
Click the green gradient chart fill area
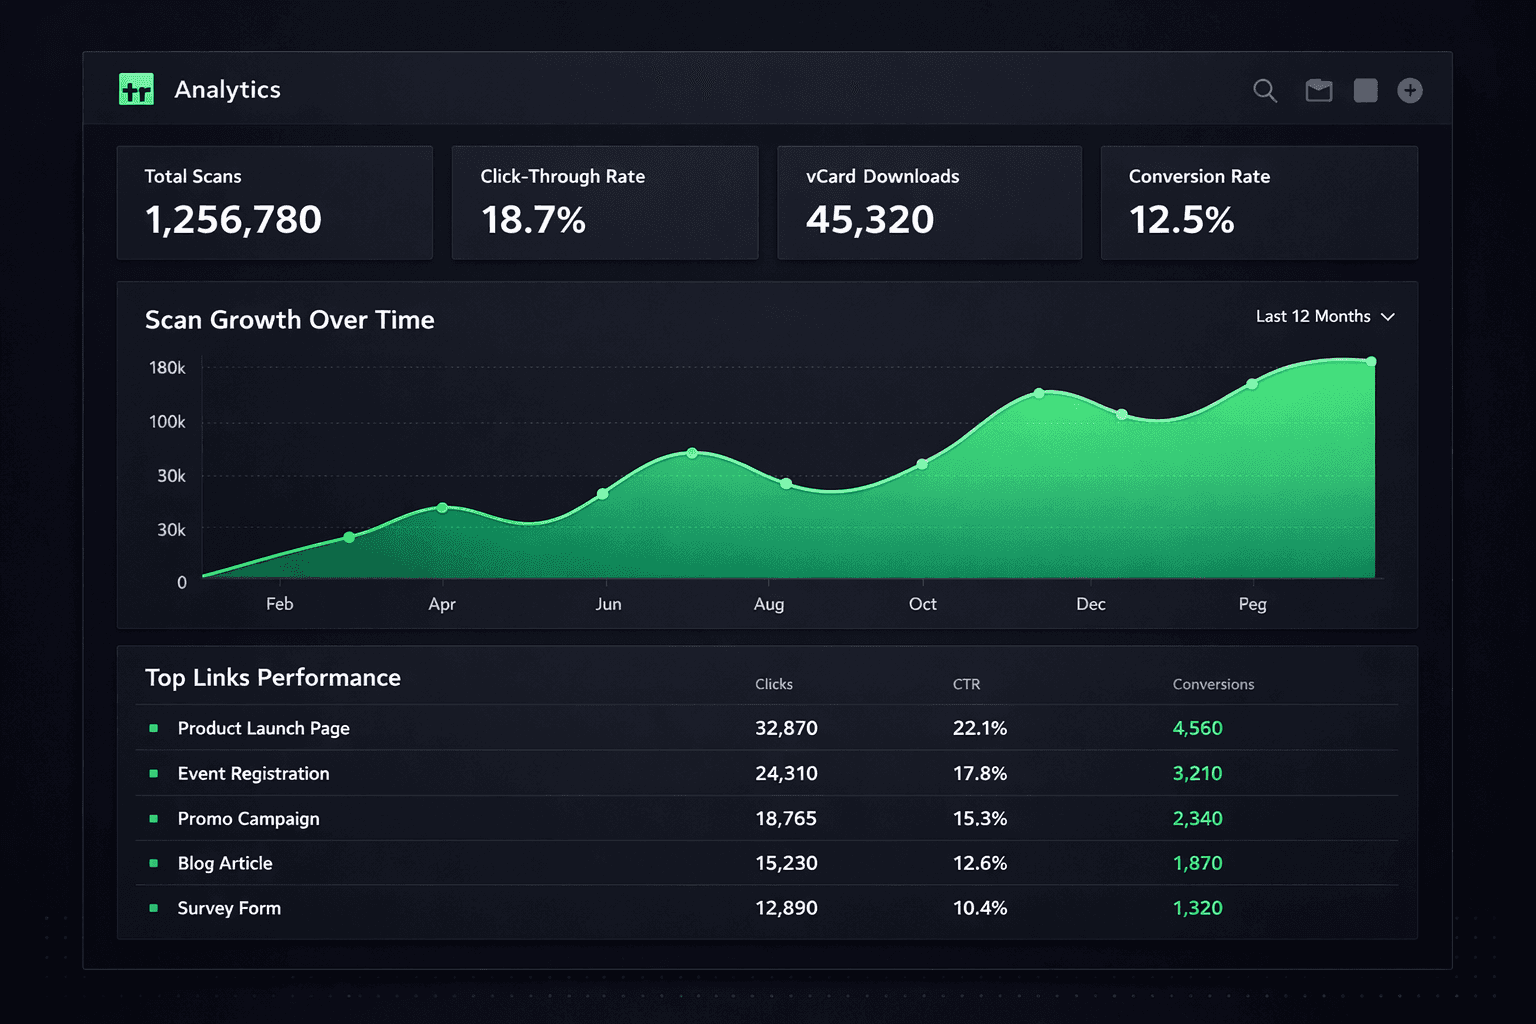700,540
